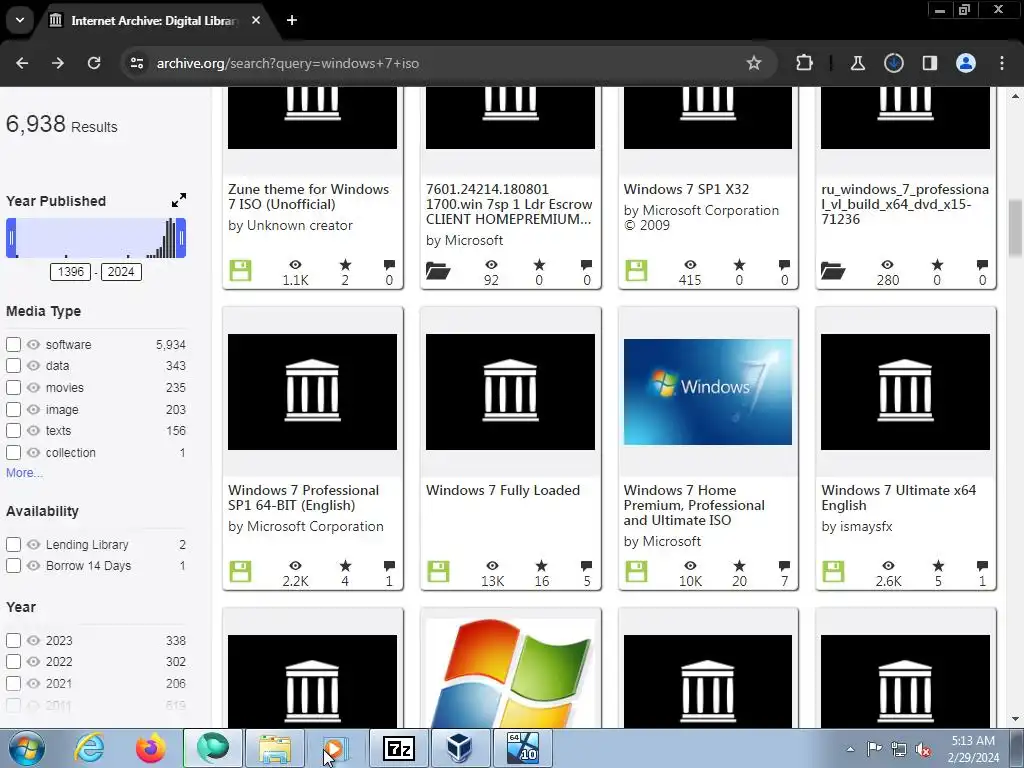Open the browser extensions puzzle icon

pos(805,63)
